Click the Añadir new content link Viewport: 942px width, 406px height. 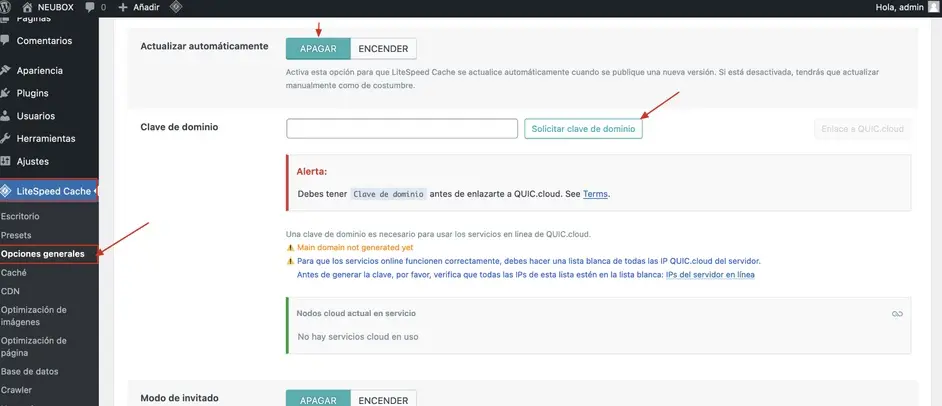146,7
